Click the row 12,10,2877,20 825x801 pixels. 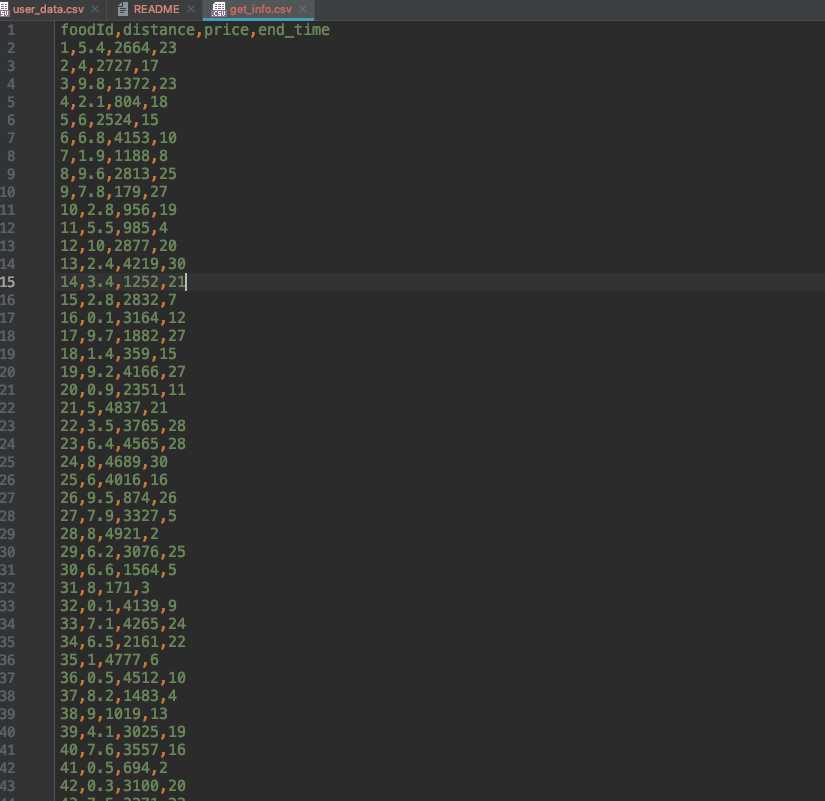(x=118, y=246)
